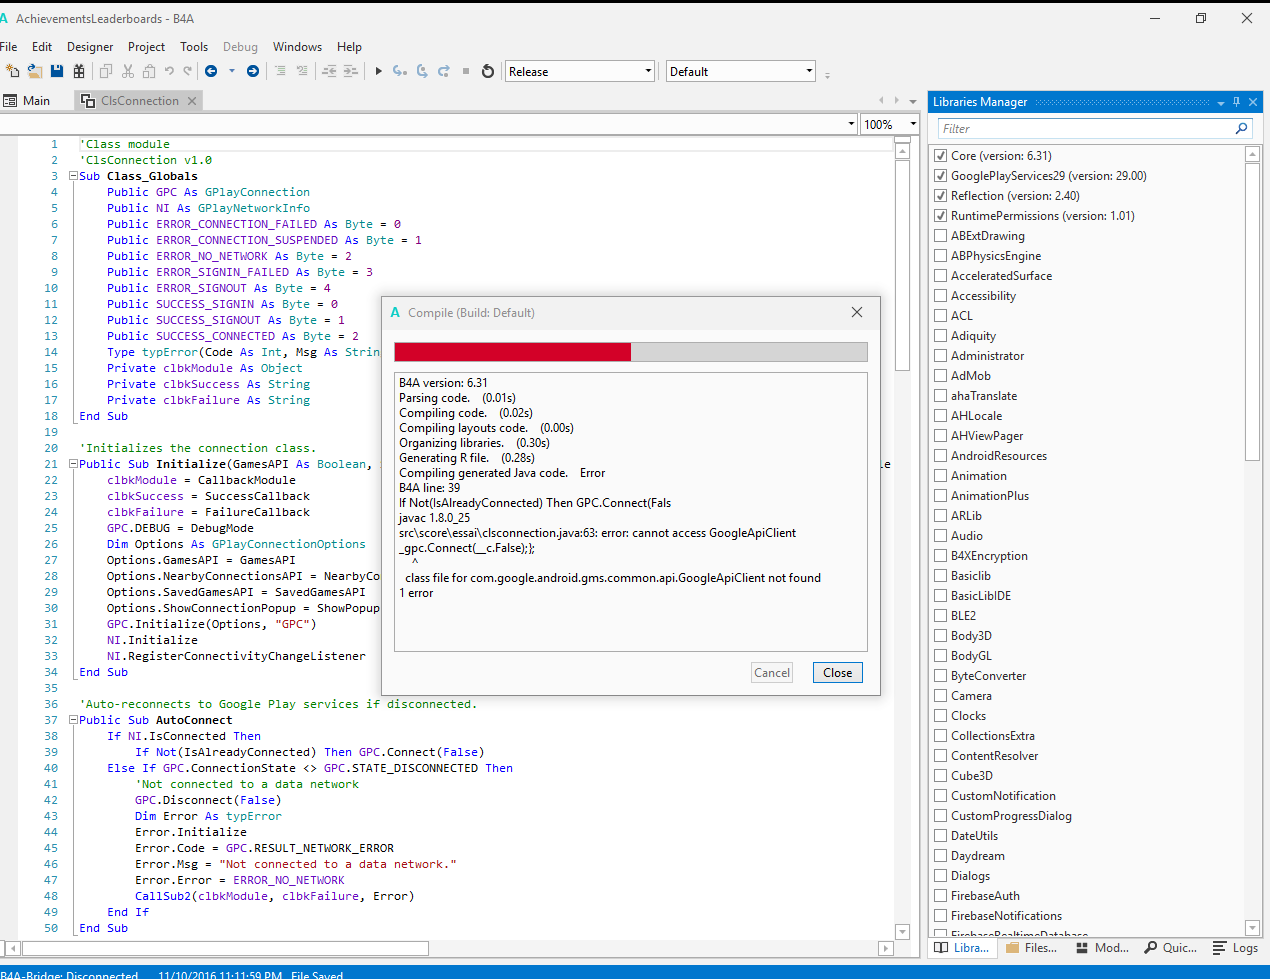Click the Restart circular arrow icon

point(488,71)
